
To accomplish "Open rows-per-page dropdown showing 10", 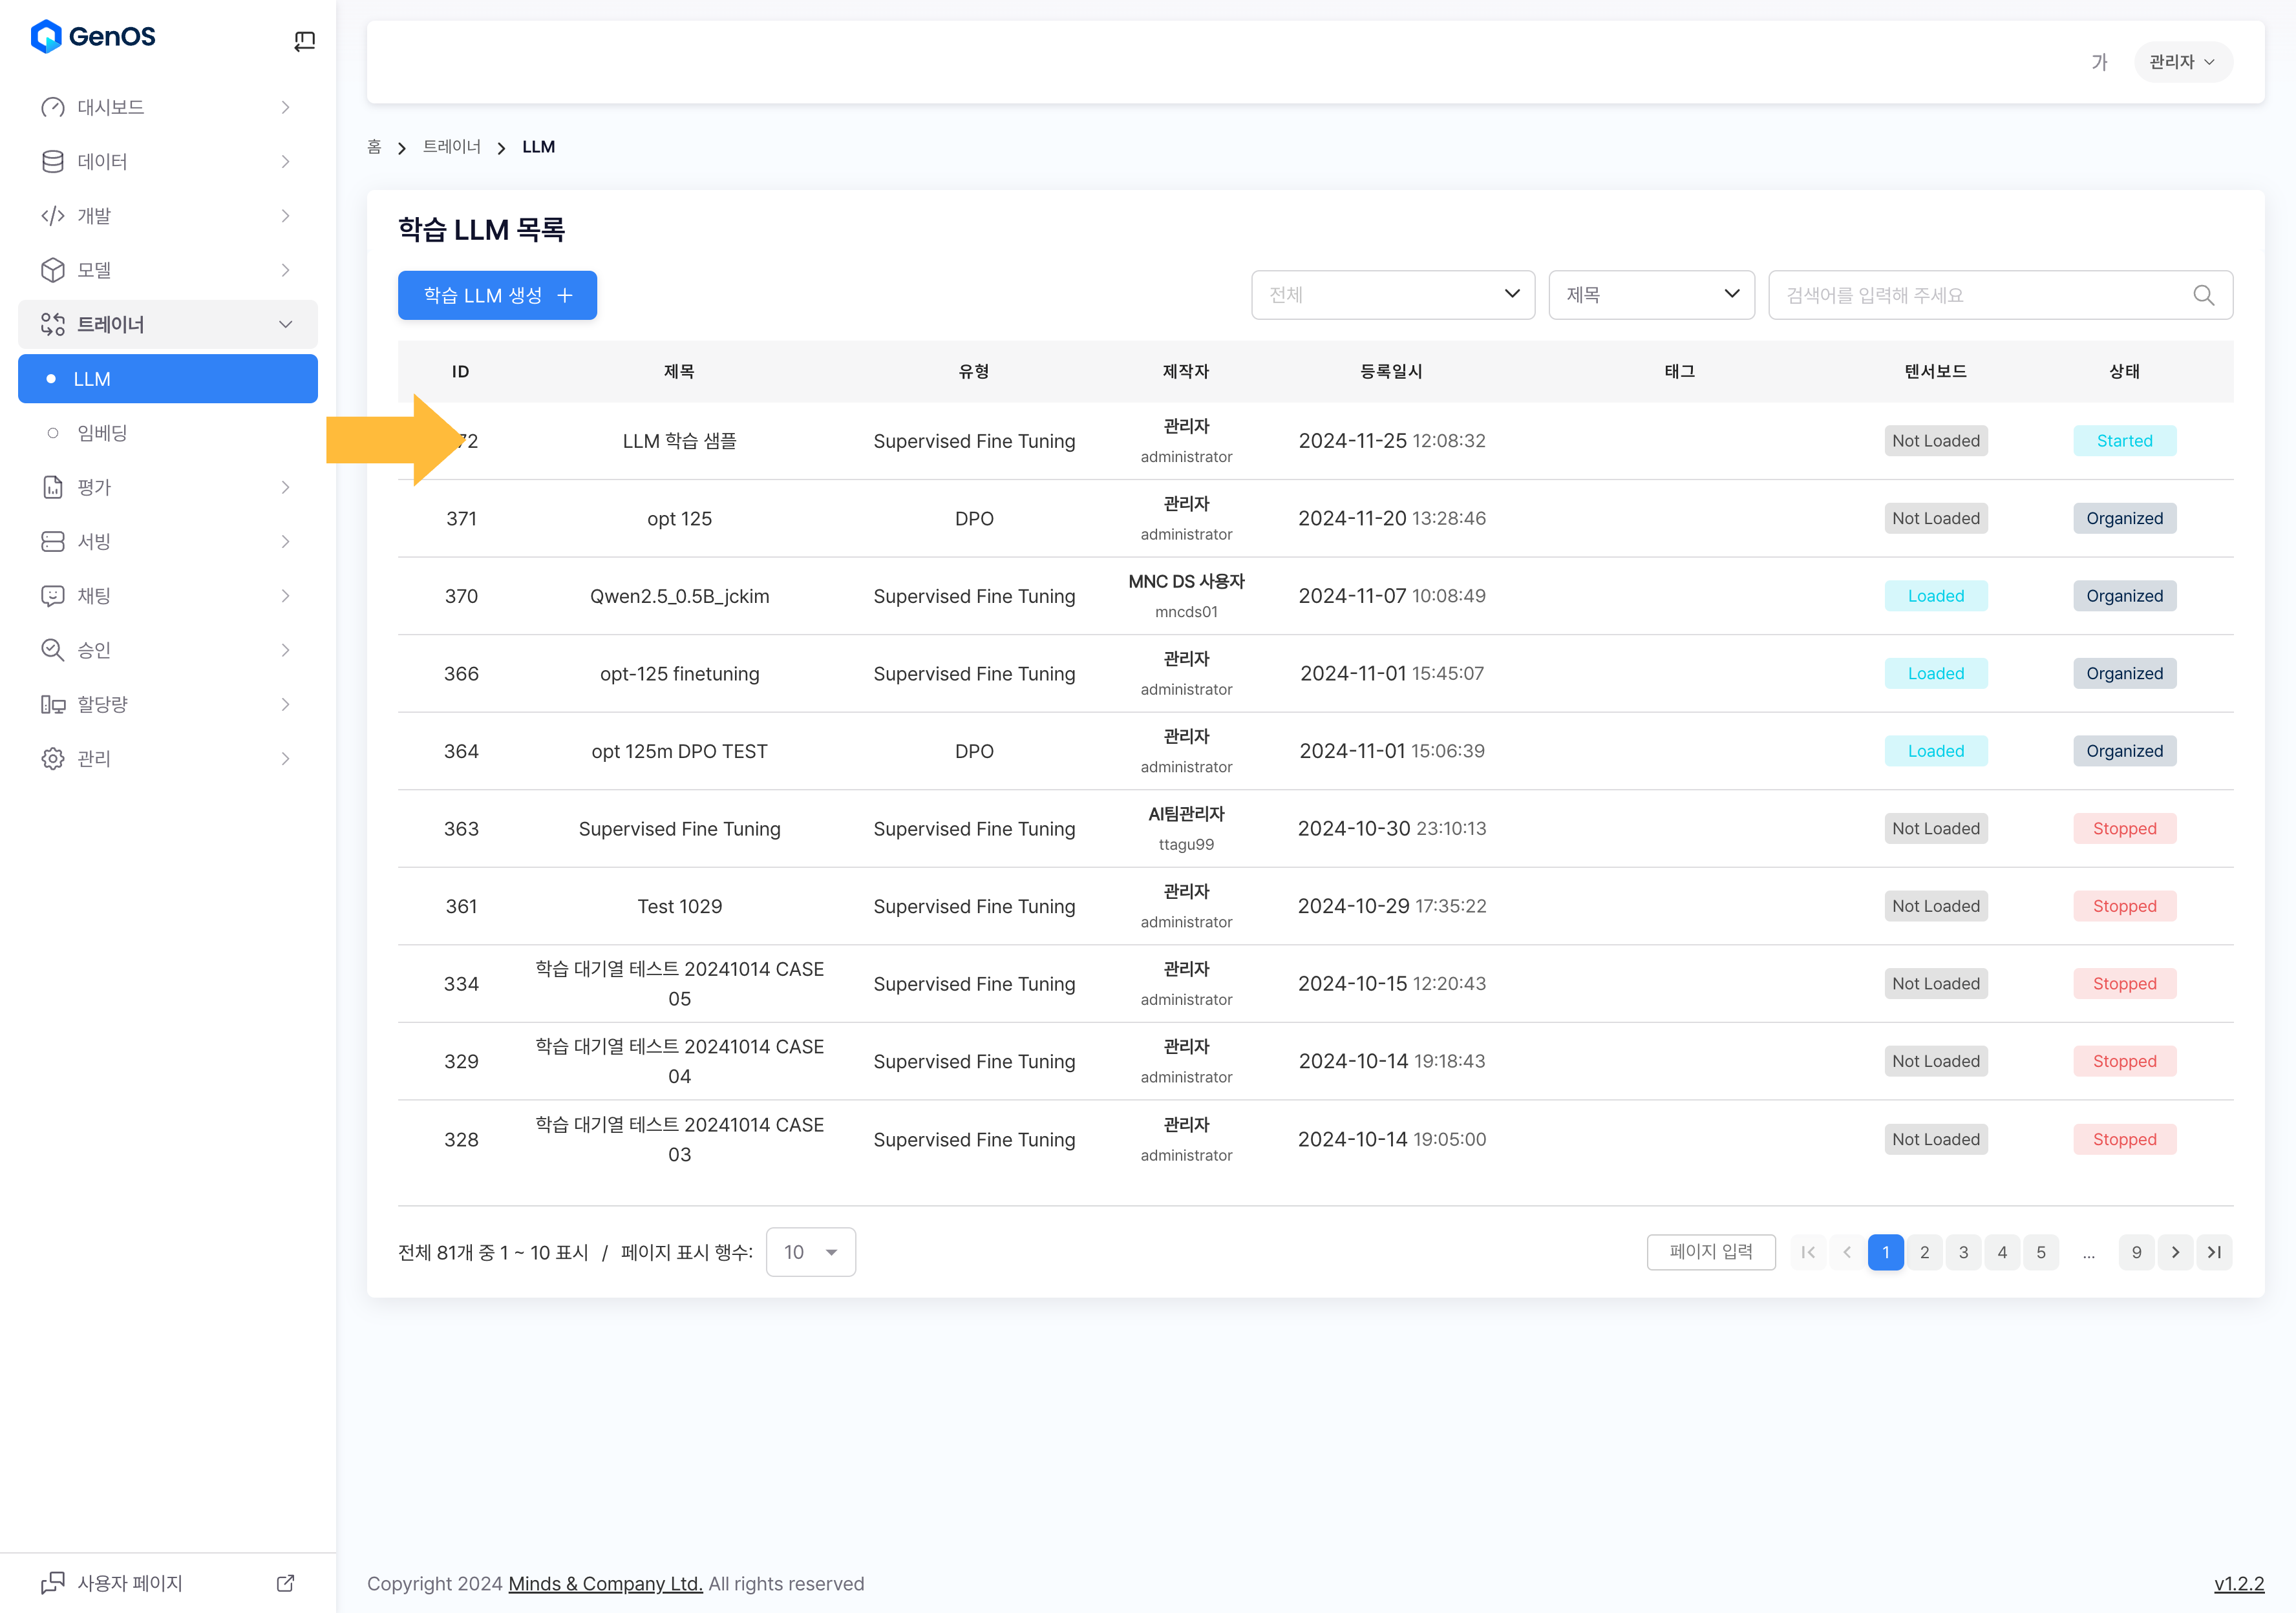I will (810, 1252).
